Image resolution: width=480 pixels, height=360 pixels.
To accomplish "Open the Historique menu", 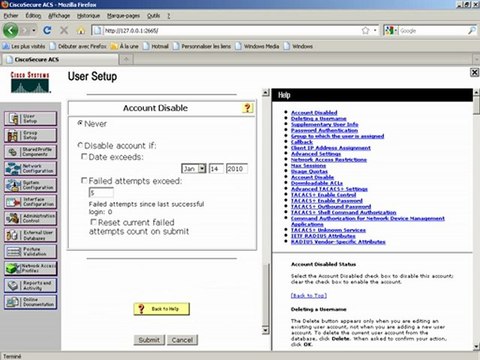I will [x=88, y=16].
